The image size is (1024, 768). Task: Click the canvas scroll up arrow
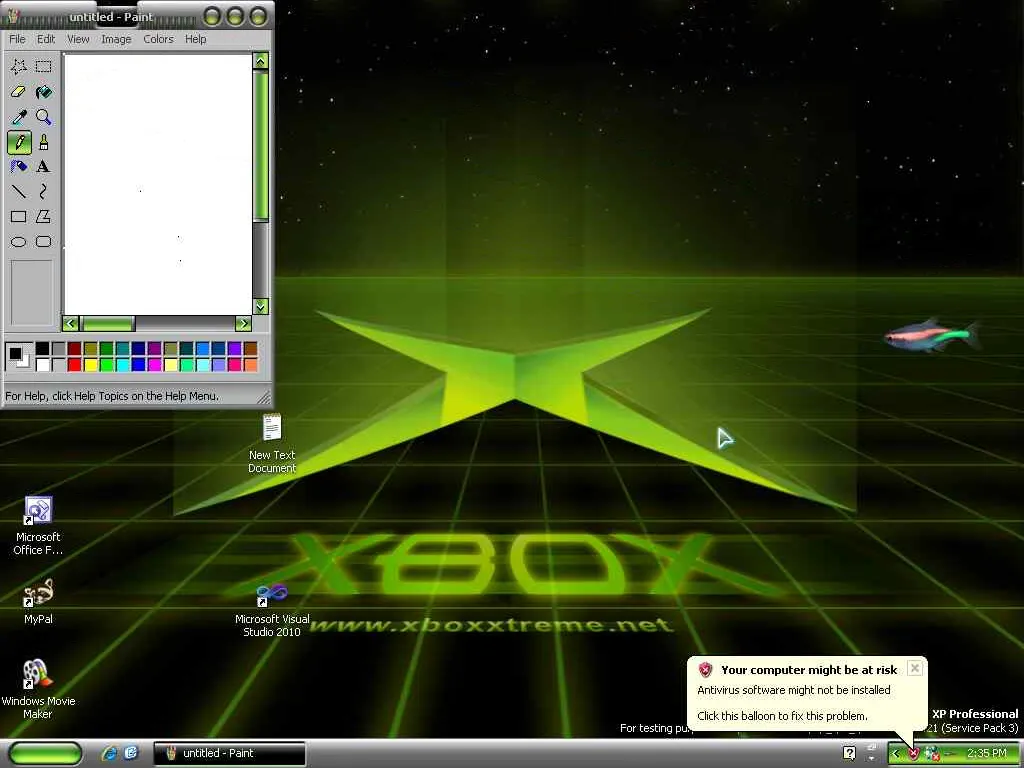(x=261, y=61)
